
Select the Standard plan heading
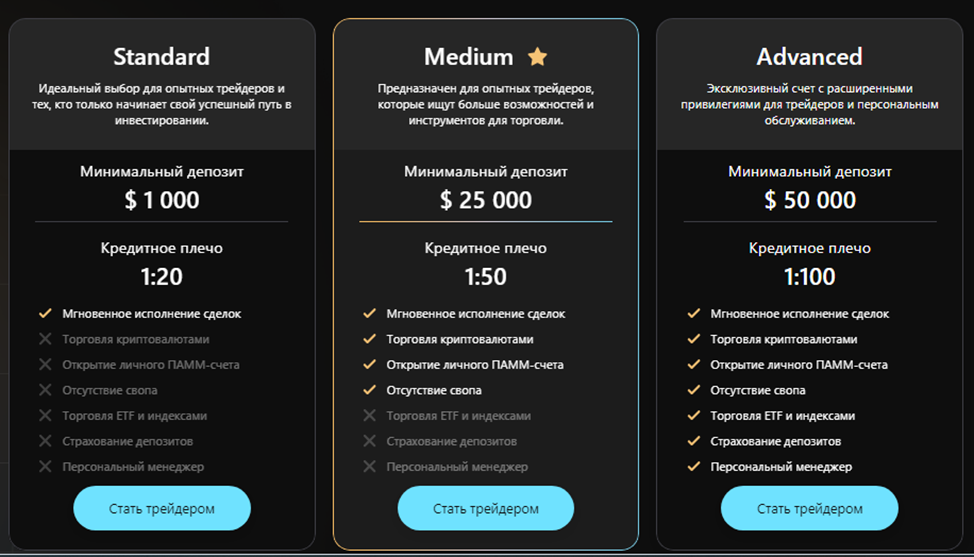click(161, 57)
